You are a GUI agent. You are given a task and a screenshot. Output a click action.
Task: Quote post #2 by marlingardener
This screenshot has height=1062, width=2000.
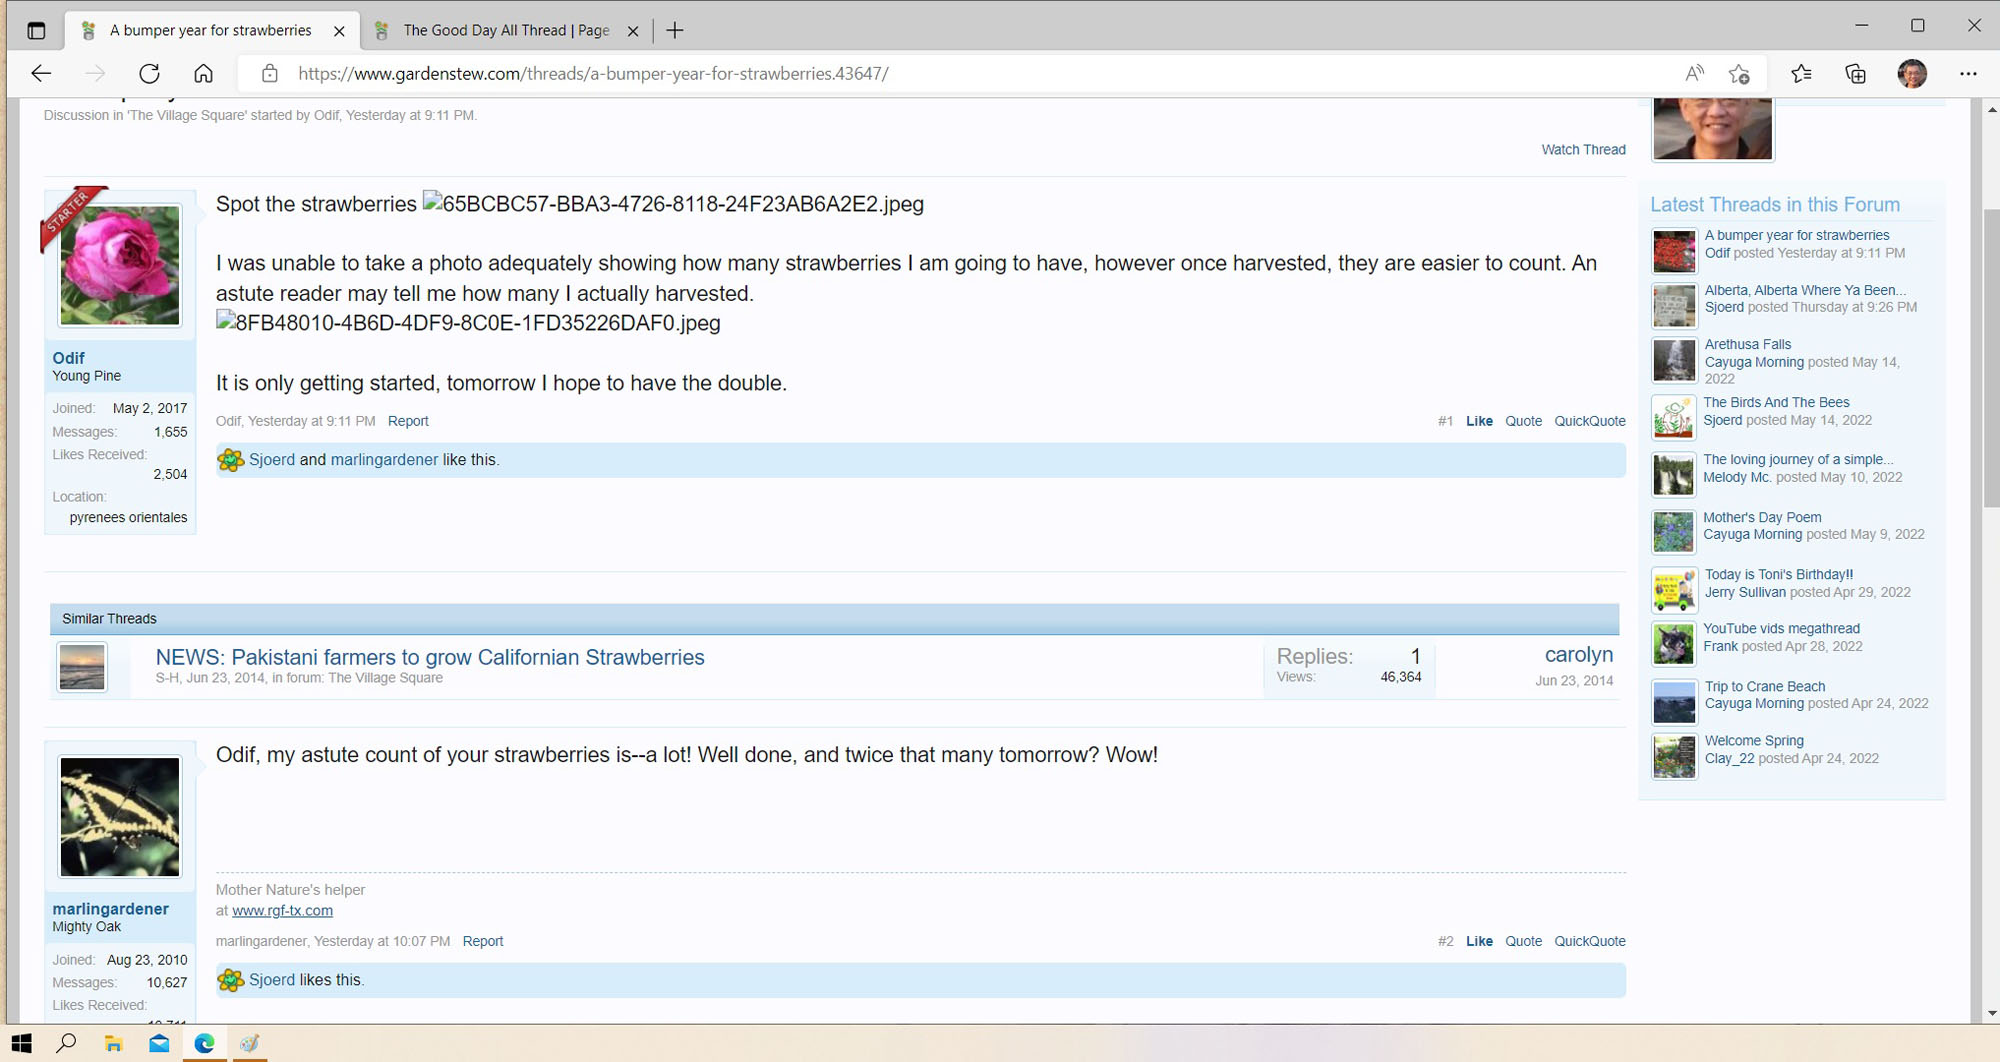click(1523, 941)
